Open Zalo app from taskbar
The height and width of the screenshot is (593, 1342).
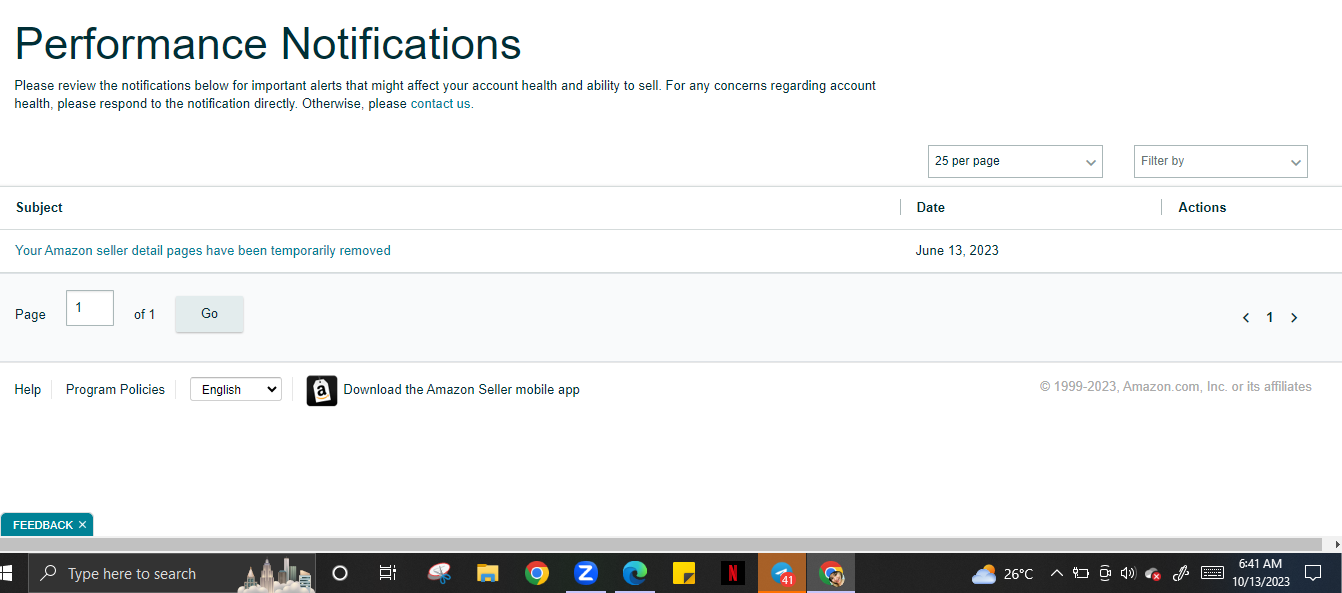coord(586,573)
